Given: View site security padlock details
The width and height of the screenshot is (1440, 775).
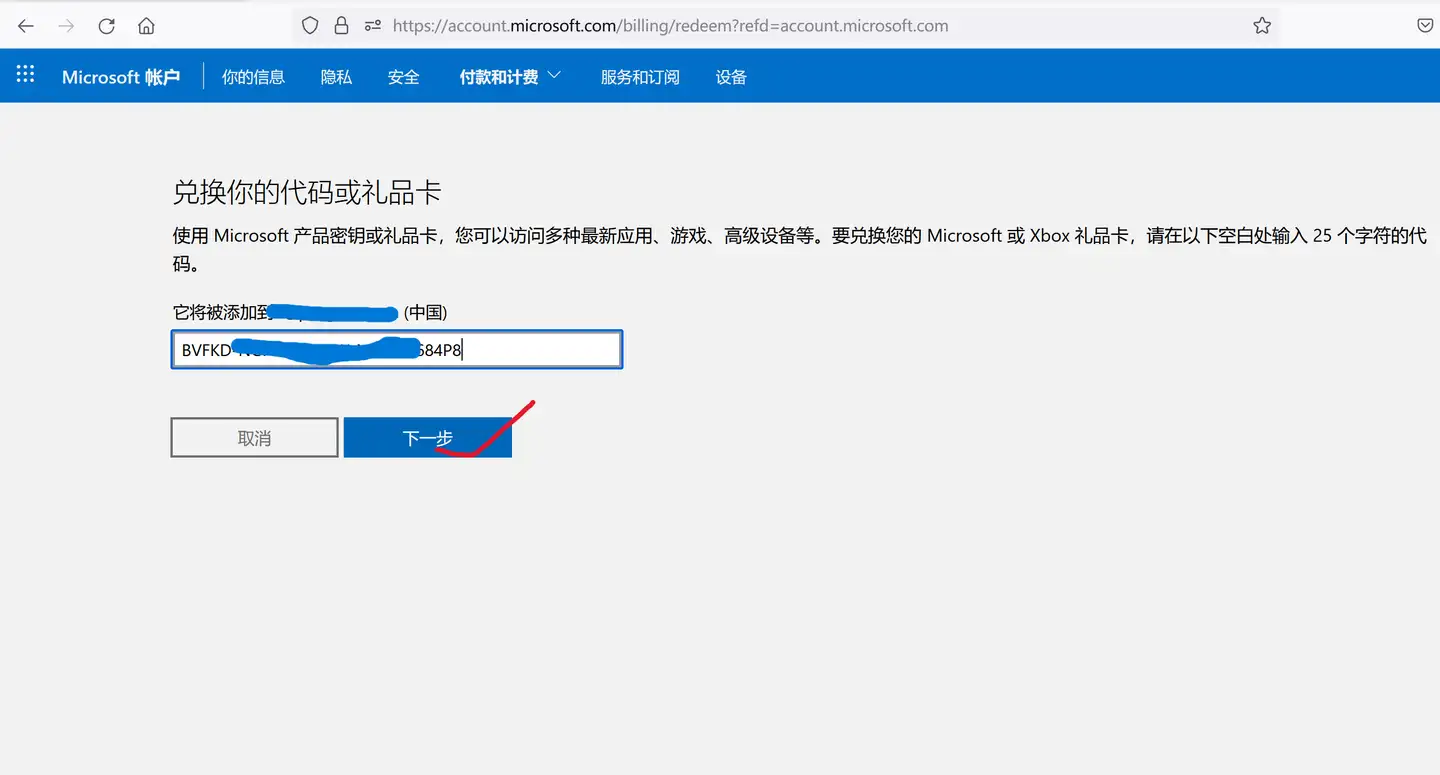Looking at the screenshot, I should [341, 26].
